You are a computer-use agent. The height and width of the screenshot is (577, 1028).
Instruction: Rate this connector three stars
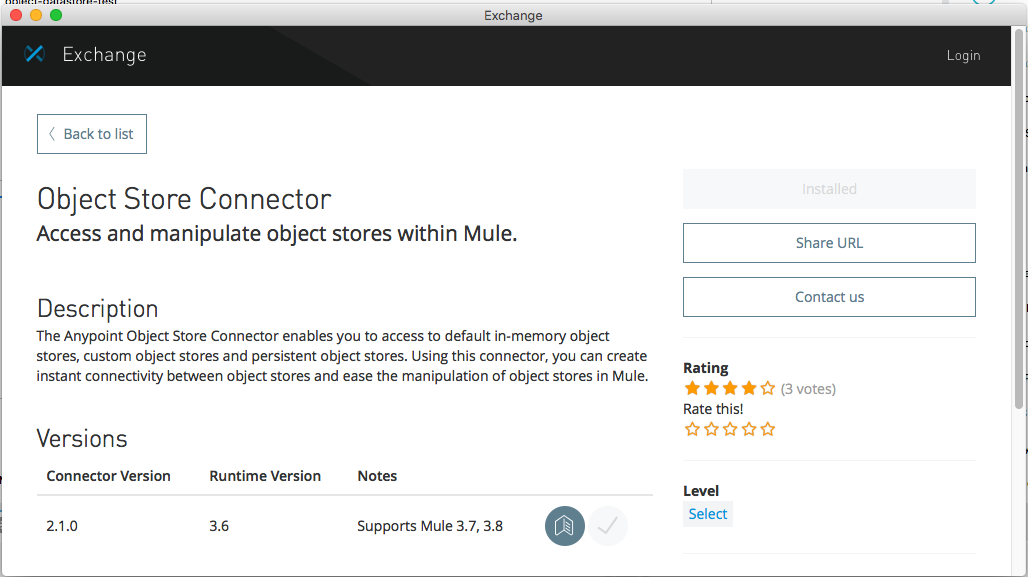tap(730, 429)
